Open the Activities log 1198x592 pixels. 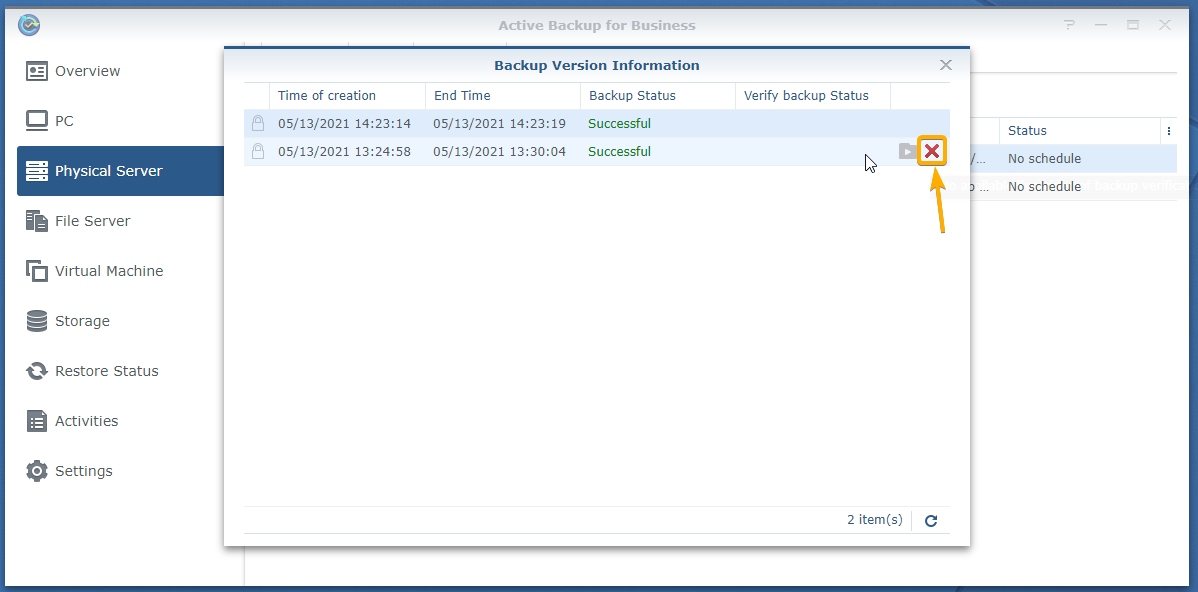click(86, 421)
